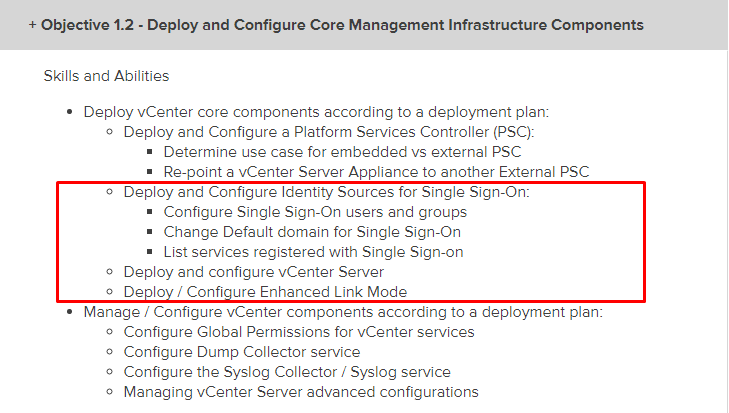The height and width of the screenshot is (413, 729).
Task: Click Managing vCenter Server advanced configurations
Action: tap(301, 392)
